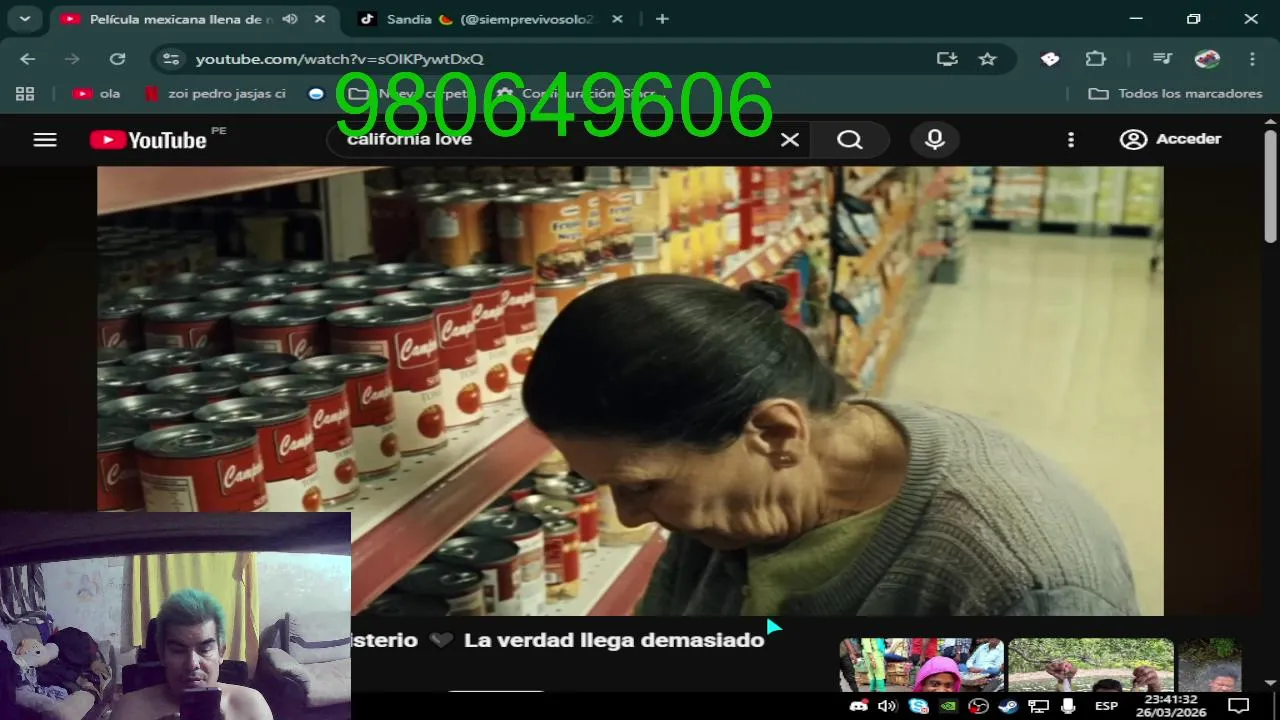1280x720 pixels.
Task: Switch to the Película mexicana YouTube tab
Action: [x=180, y=19]
